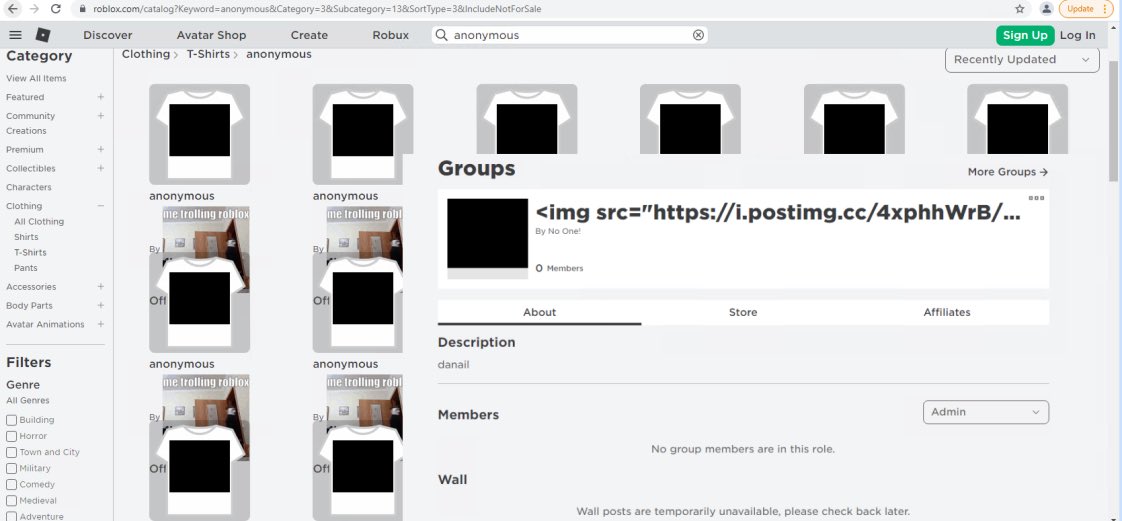Check the Building genre checkbox
This screenshot has width=1122, height=521.
(x=11, y=420)
